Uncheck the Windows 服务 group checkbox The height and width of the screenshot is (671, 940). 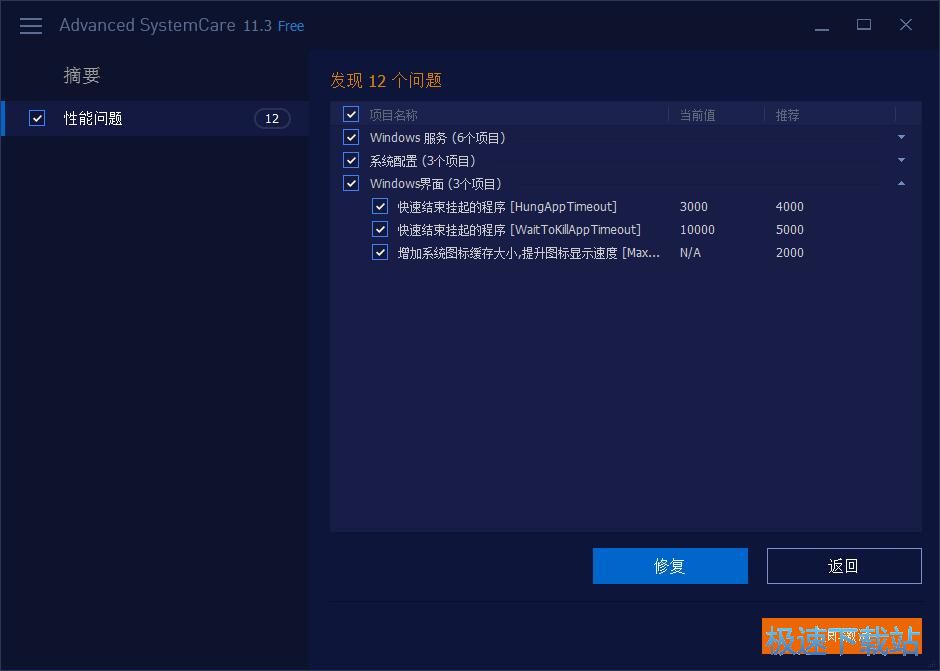pos(351,137)
